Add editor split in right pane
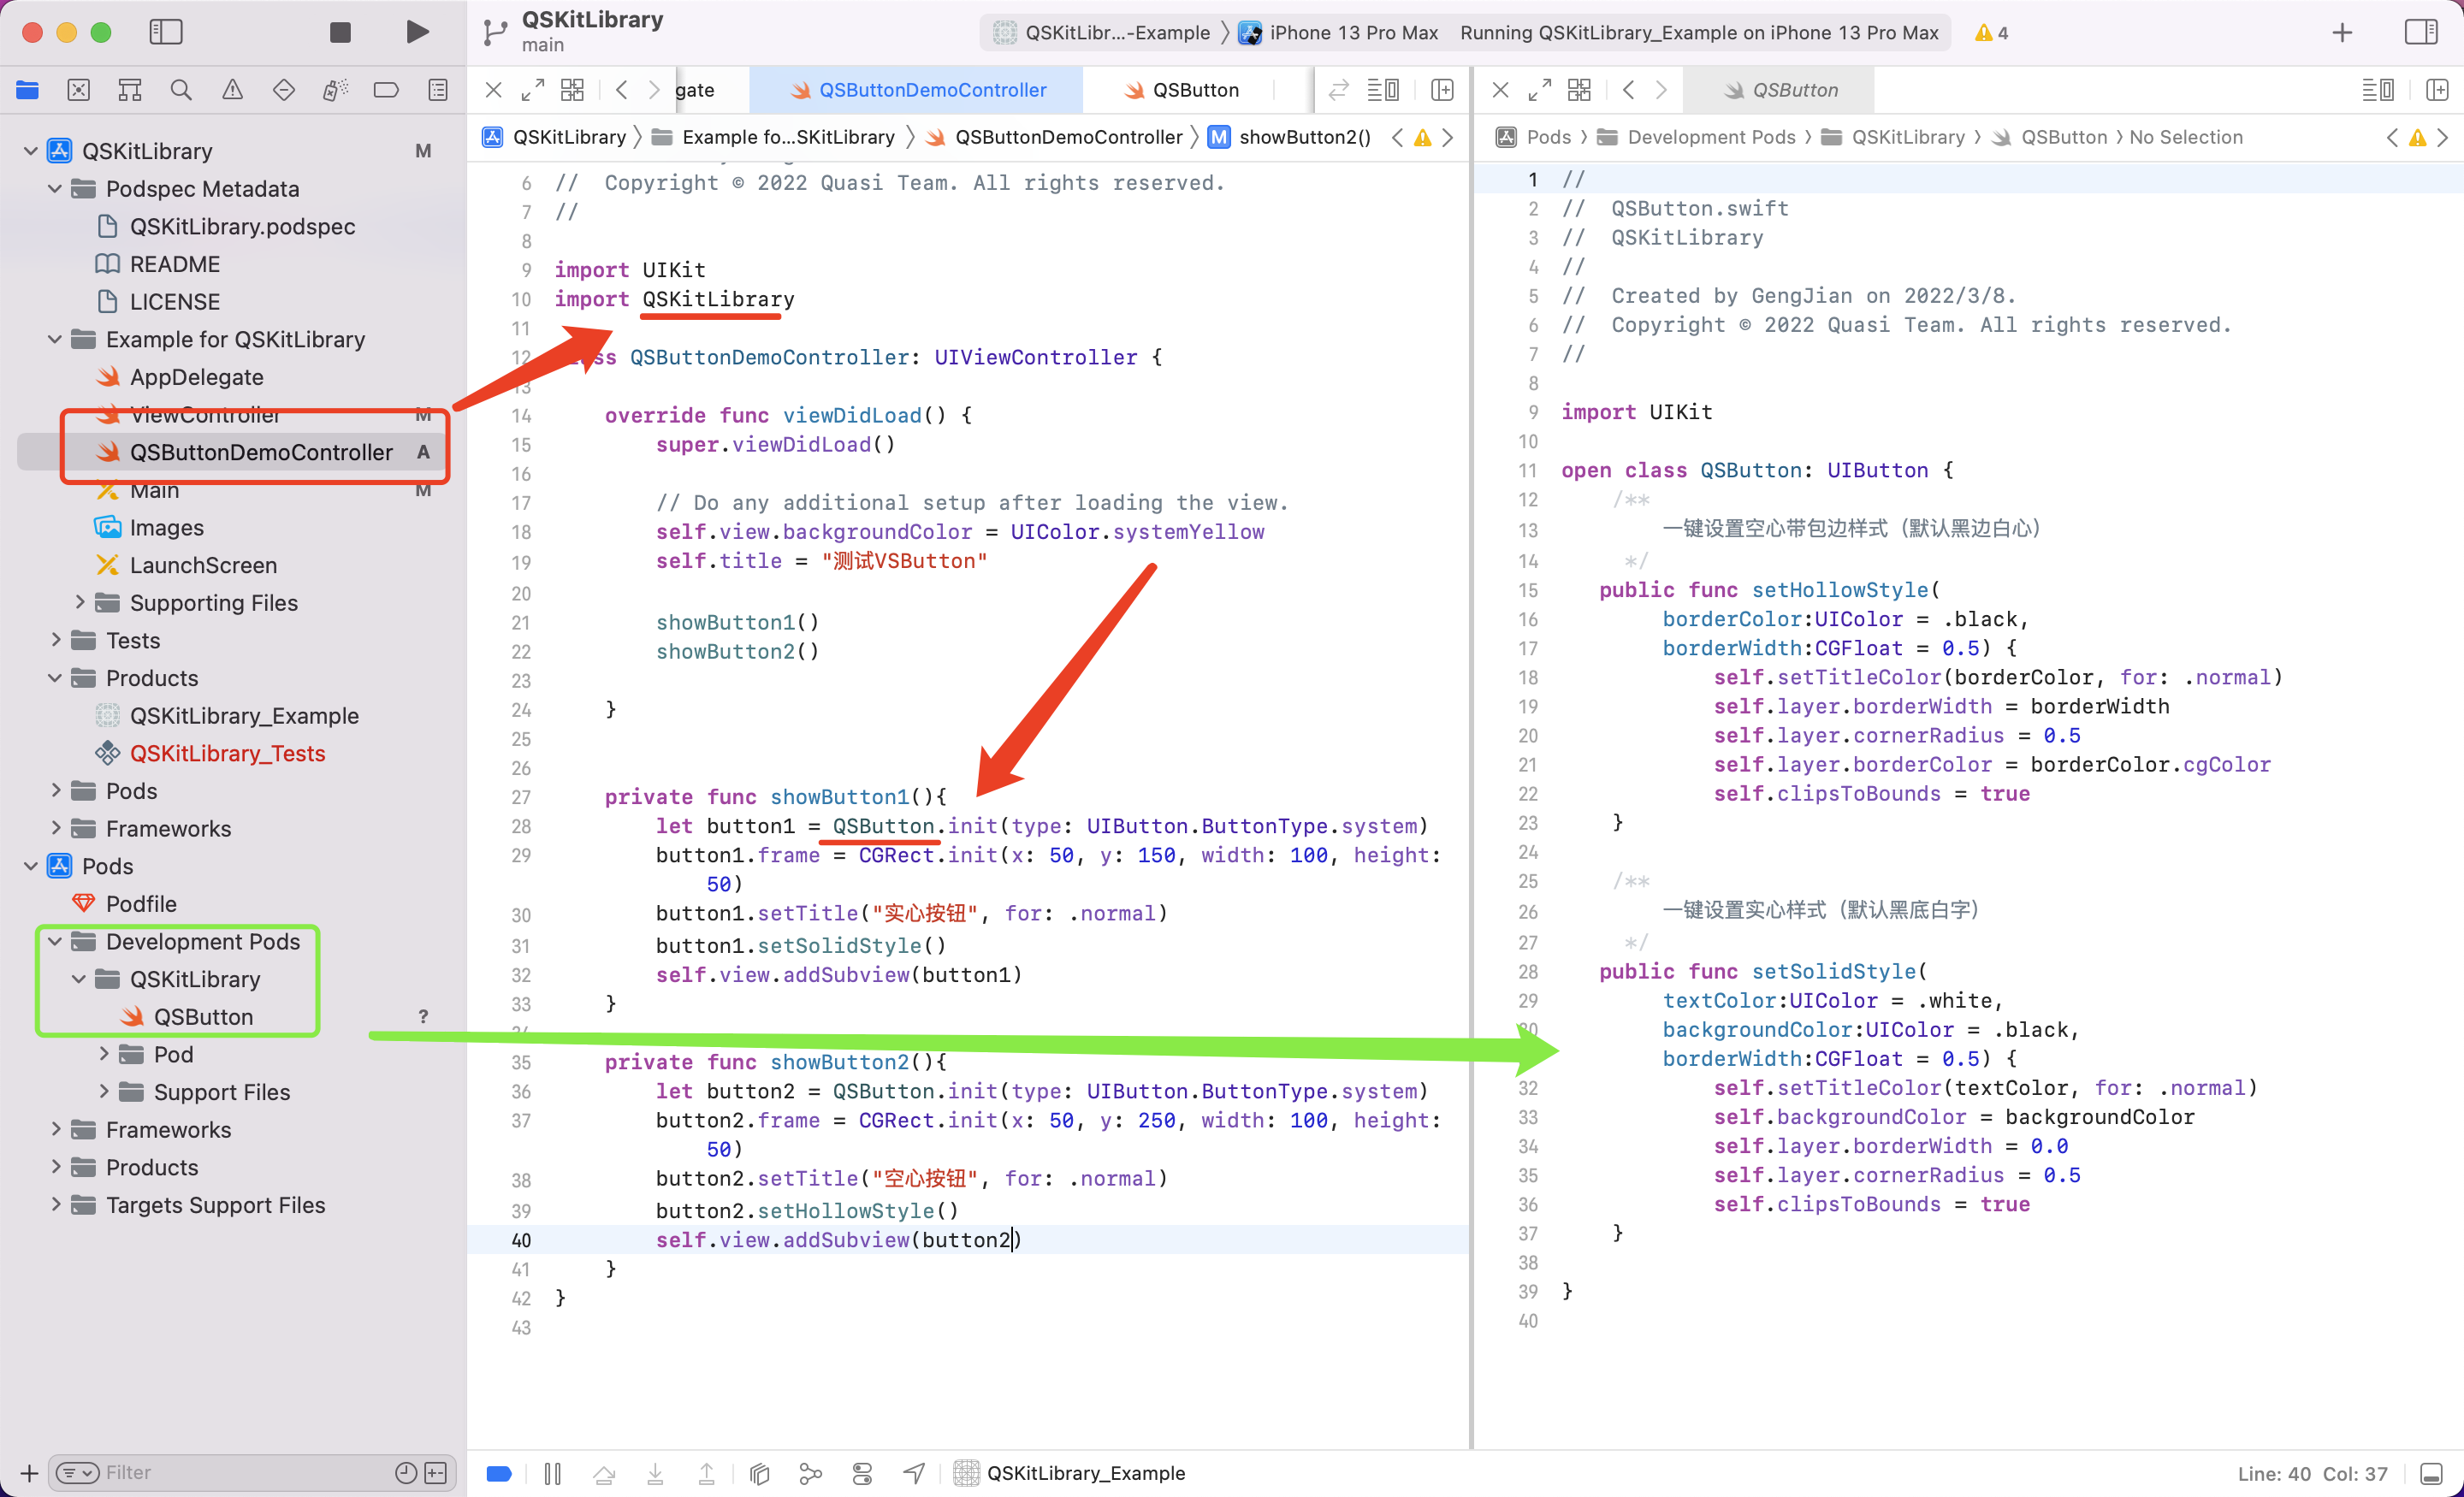 pos(2437,90)
